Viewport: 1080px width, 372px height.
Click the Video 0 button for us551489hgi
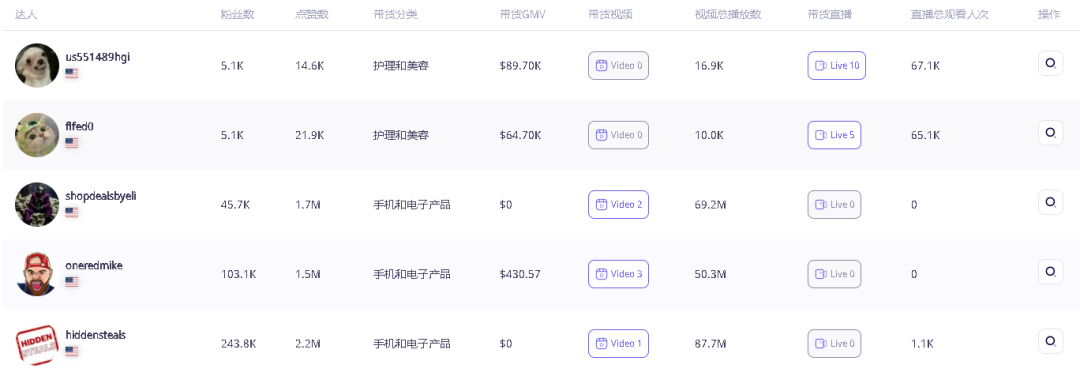619,65
